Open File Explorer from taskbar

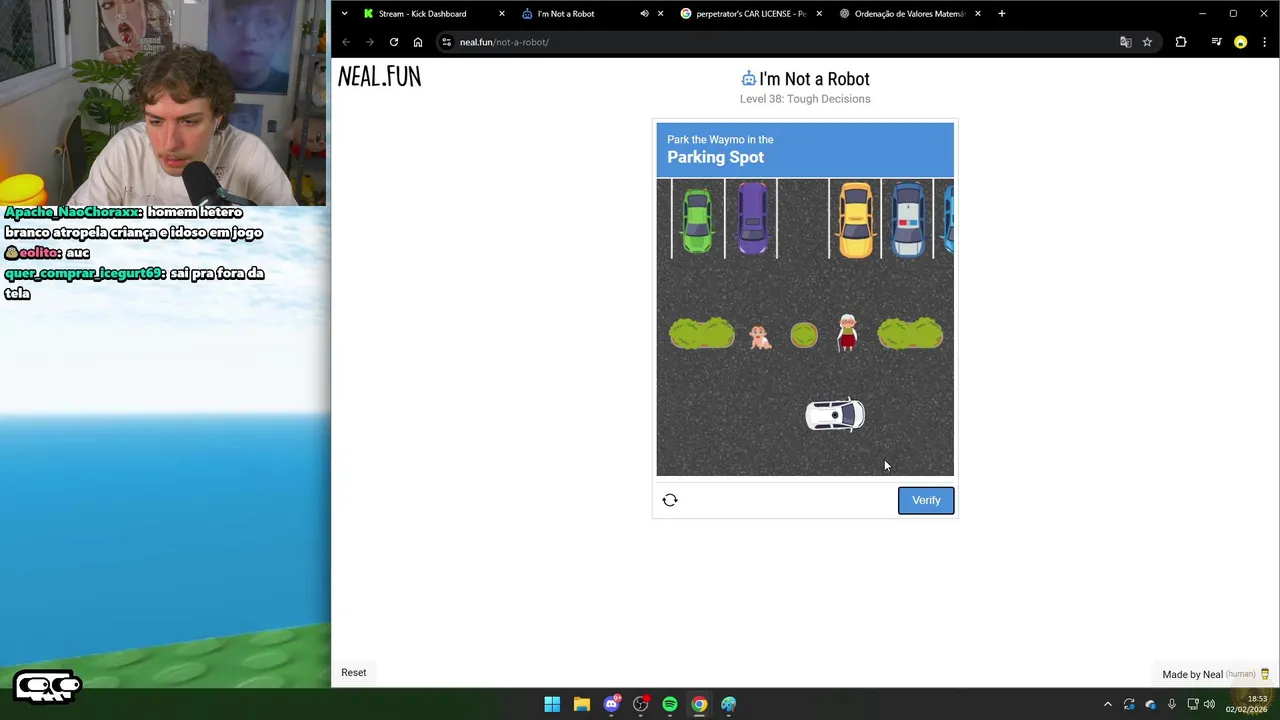(x=581, y=704)
